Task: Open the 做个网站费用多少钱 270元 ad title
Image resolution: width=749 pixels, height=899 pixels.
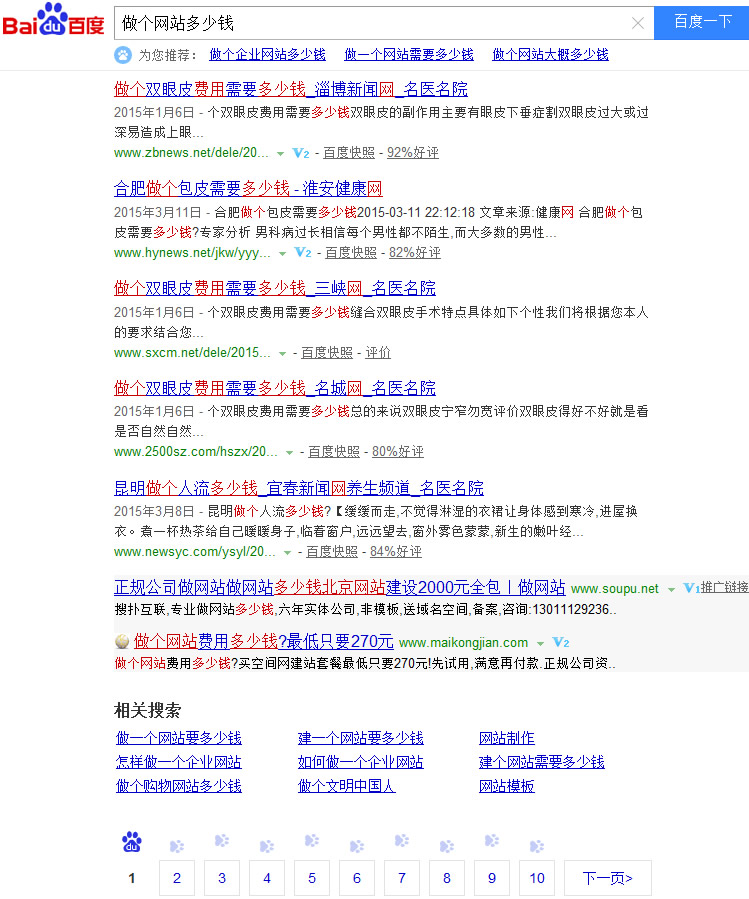Action: tap(264, 641)
